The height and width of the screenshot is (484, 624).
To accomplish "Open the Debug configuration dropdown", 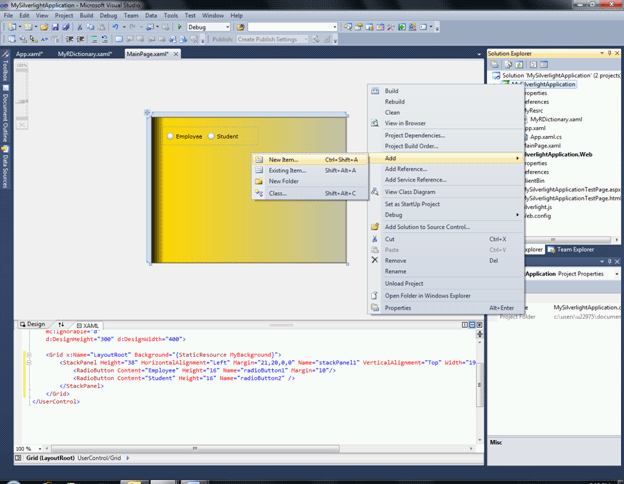I will tap(209, 27).
